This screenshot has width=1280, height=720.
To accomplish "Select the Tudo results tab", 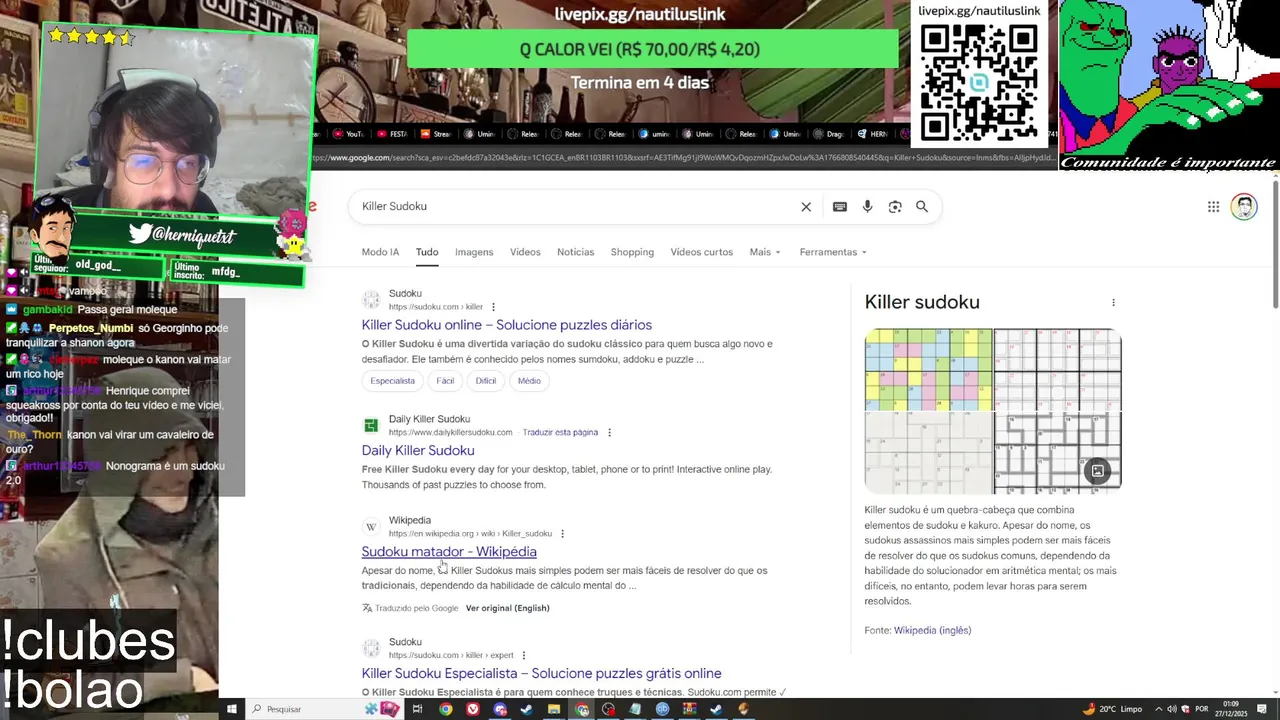I will [x=427, y=252].
